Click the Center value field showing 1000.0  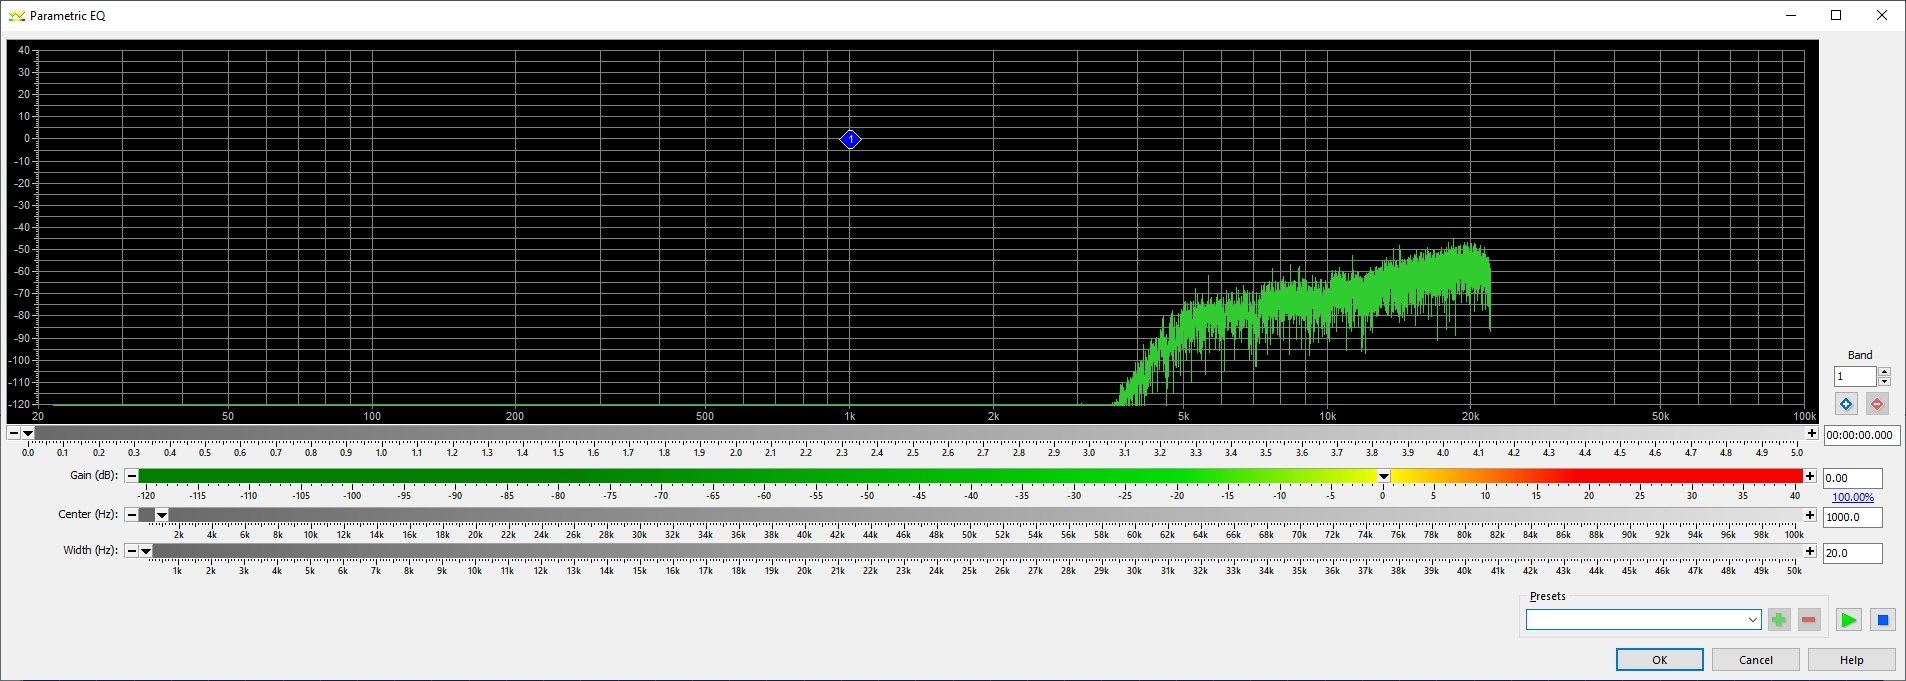coord(1852,517)
